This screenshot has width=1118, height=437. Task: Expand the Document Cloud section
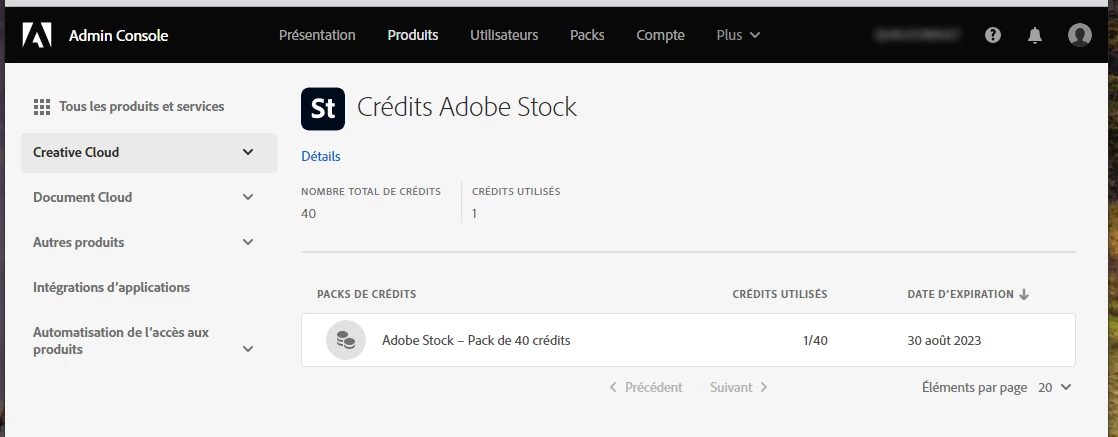click(x=248, y=197)
